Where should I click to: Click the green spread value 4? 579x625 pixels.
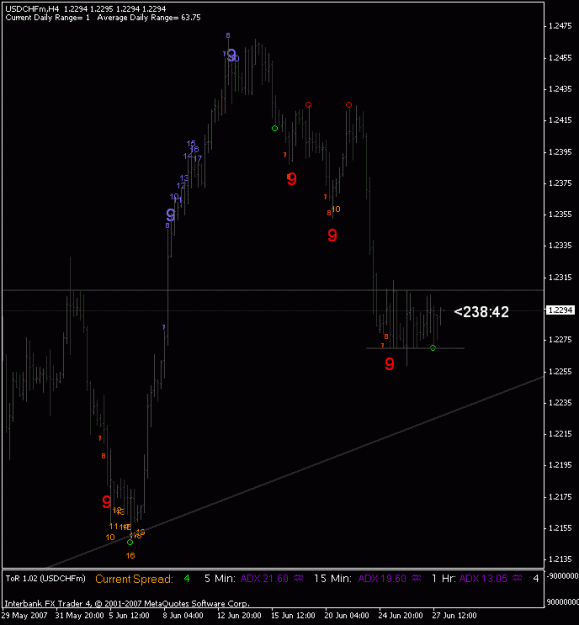tap(186, 578)
